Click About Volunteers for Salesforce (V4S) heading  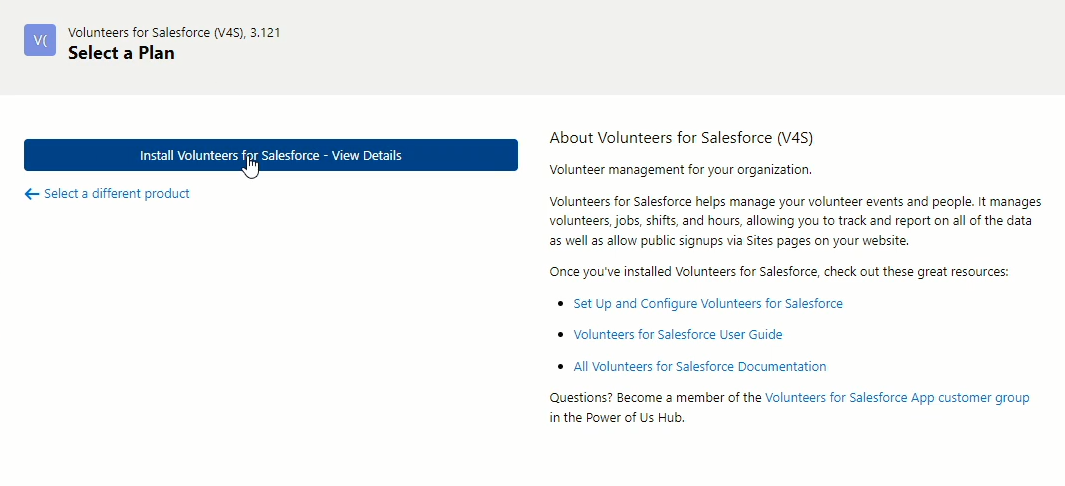pyautogui.click(x=681, y=138)
